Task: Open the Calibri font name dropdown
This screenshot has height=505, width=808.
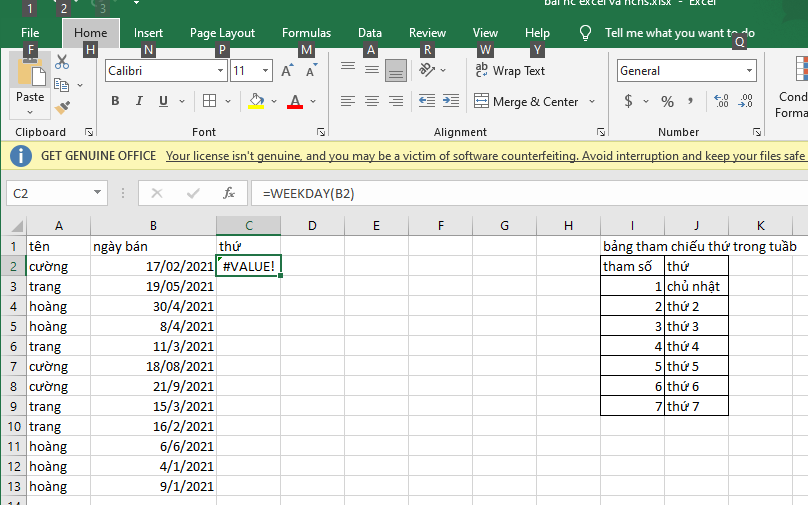Action: 221,71
